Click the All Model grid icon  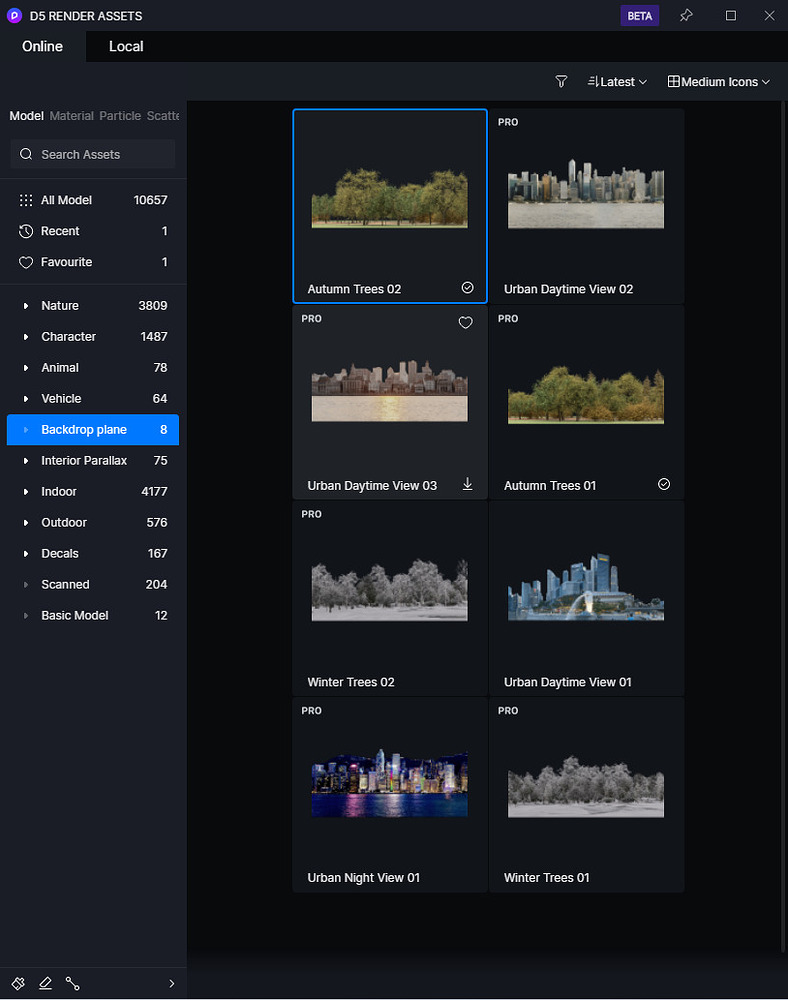[x=26, y=200]
